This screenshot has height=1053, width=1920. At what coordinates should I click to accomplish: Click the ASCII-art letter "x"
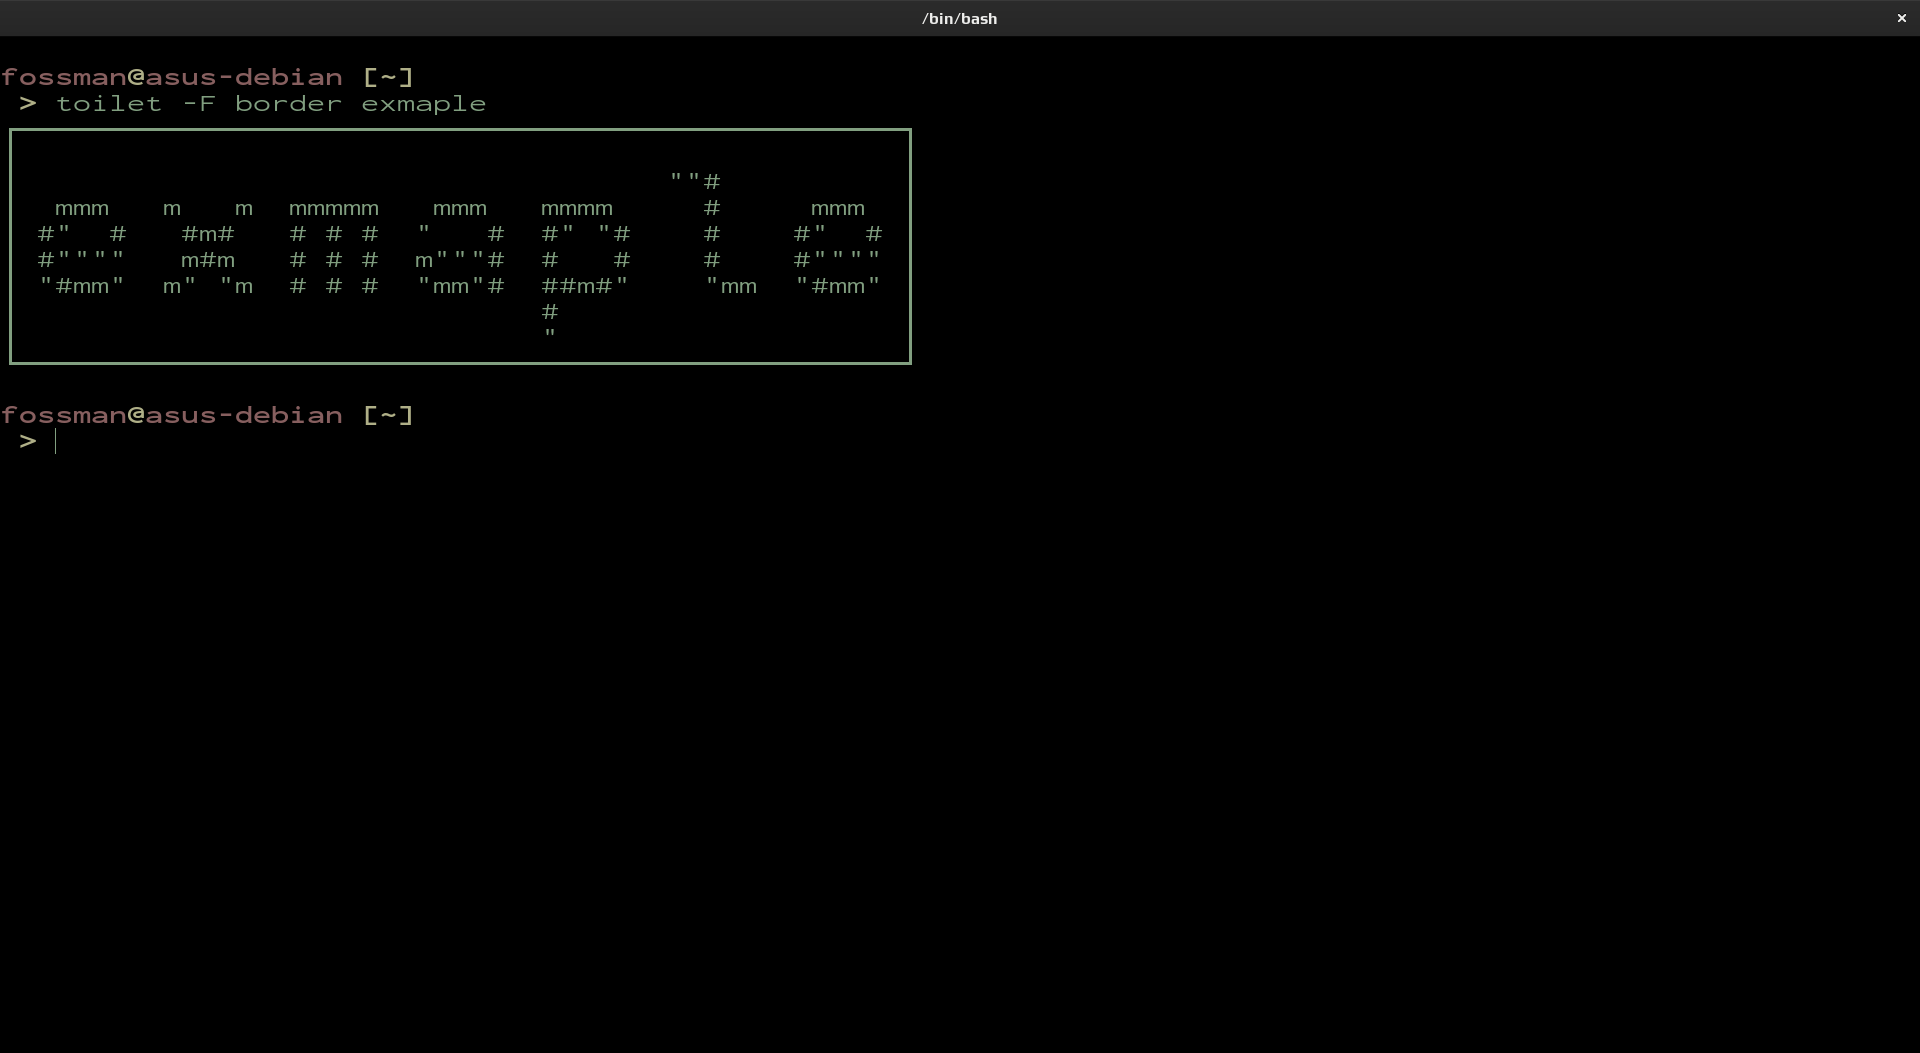(x=208, y=247)
